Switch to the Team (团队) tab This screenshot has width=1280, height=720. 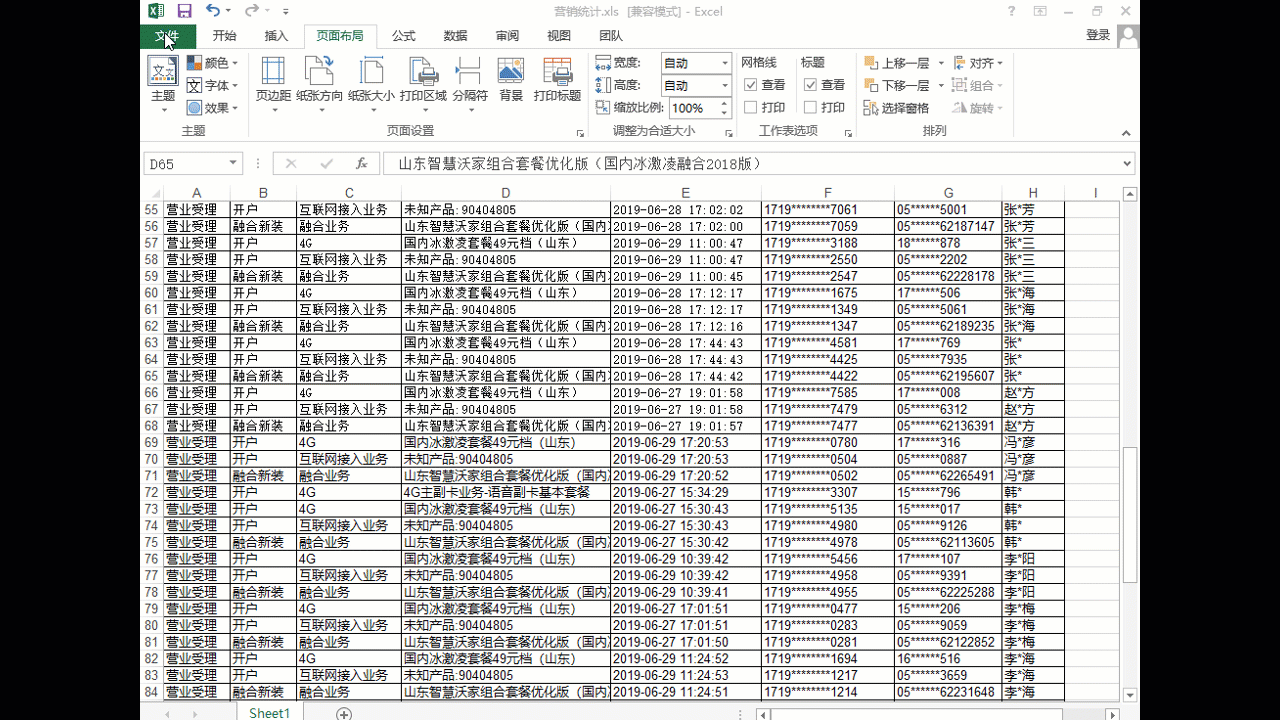point(611,36)
